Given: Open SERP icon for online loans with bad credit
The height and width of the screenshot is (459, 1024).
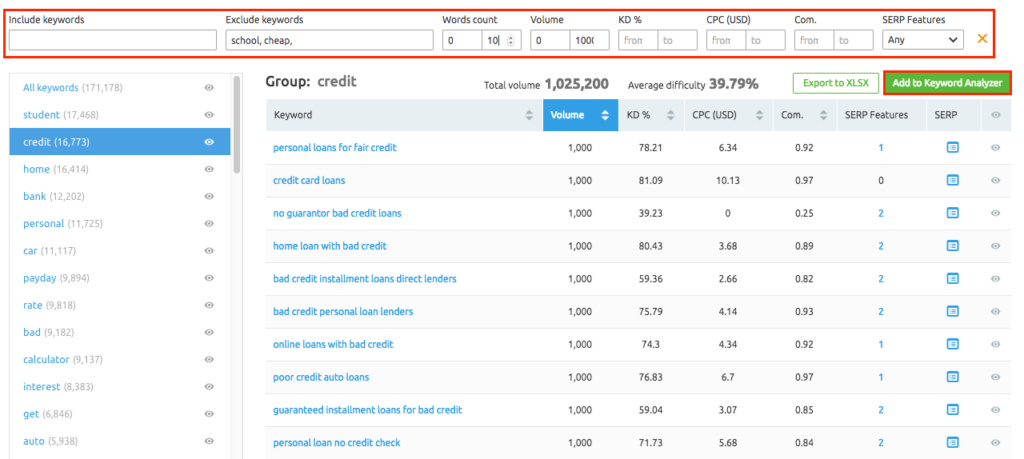Looking at the screenshot, I should 952,344.
